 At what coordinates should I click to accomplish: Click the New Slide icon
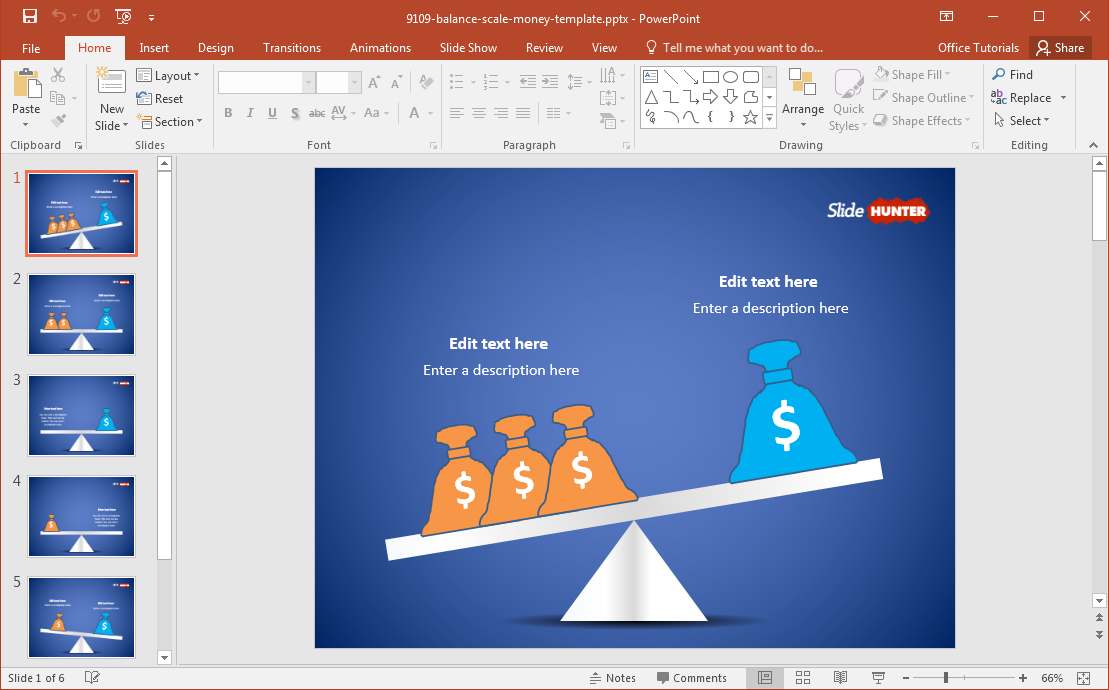[111, 82]
